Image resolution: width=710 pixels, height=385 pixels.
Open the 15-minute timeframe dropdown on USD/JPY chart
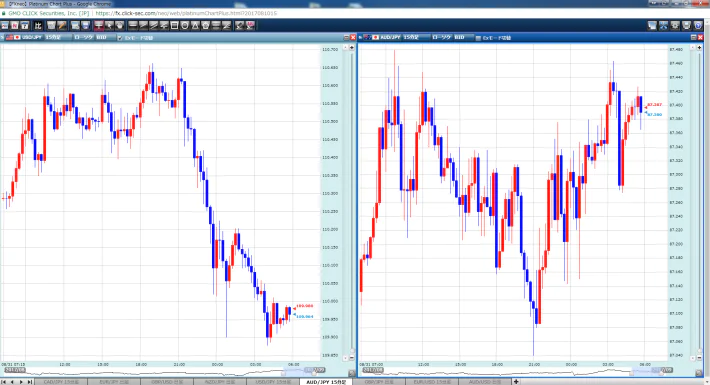[58, 38]
